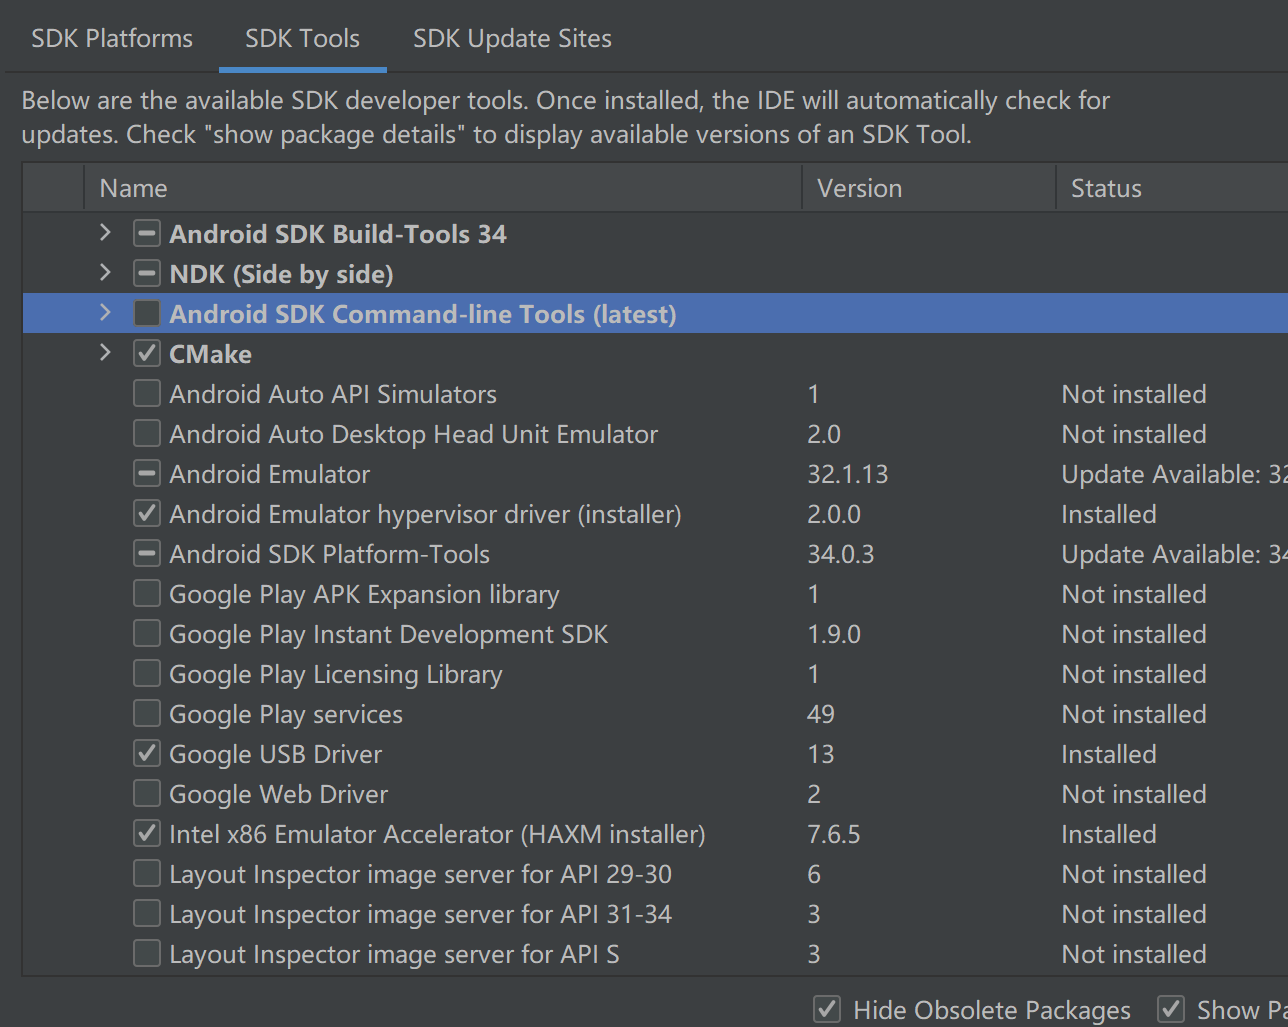The width and height of the screenshot is (1288, 1027).
Task: Uncheck the CMake package
Action: (x=146, y=352)
